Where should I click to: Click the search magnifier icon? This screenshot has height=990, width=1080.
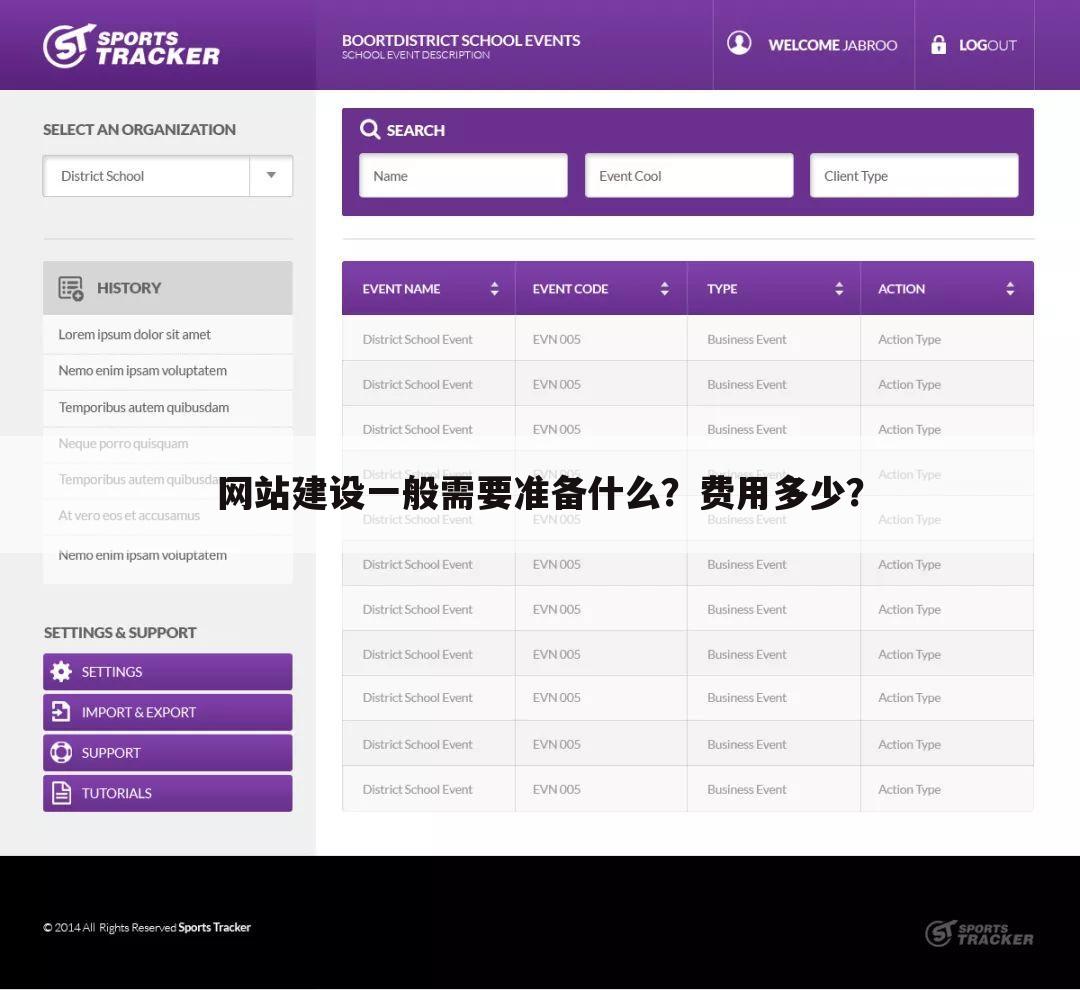click(x=370, y=129)
